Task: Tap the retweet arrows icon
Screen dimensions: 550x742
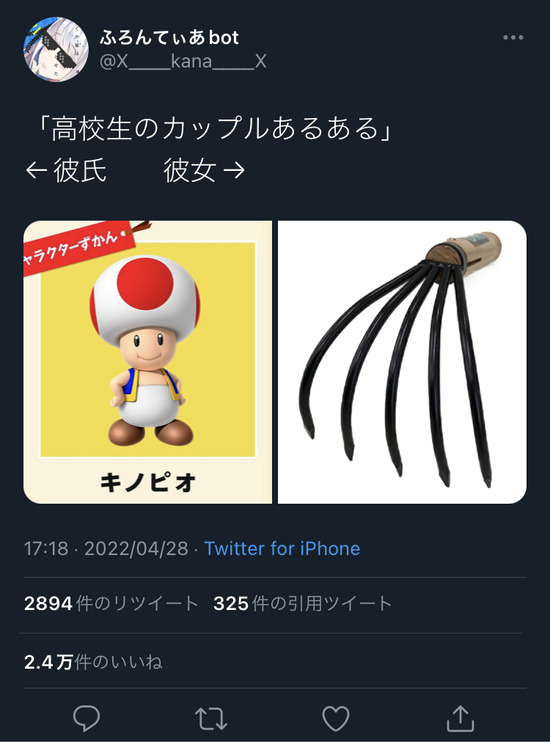Action: click(211, 719)
